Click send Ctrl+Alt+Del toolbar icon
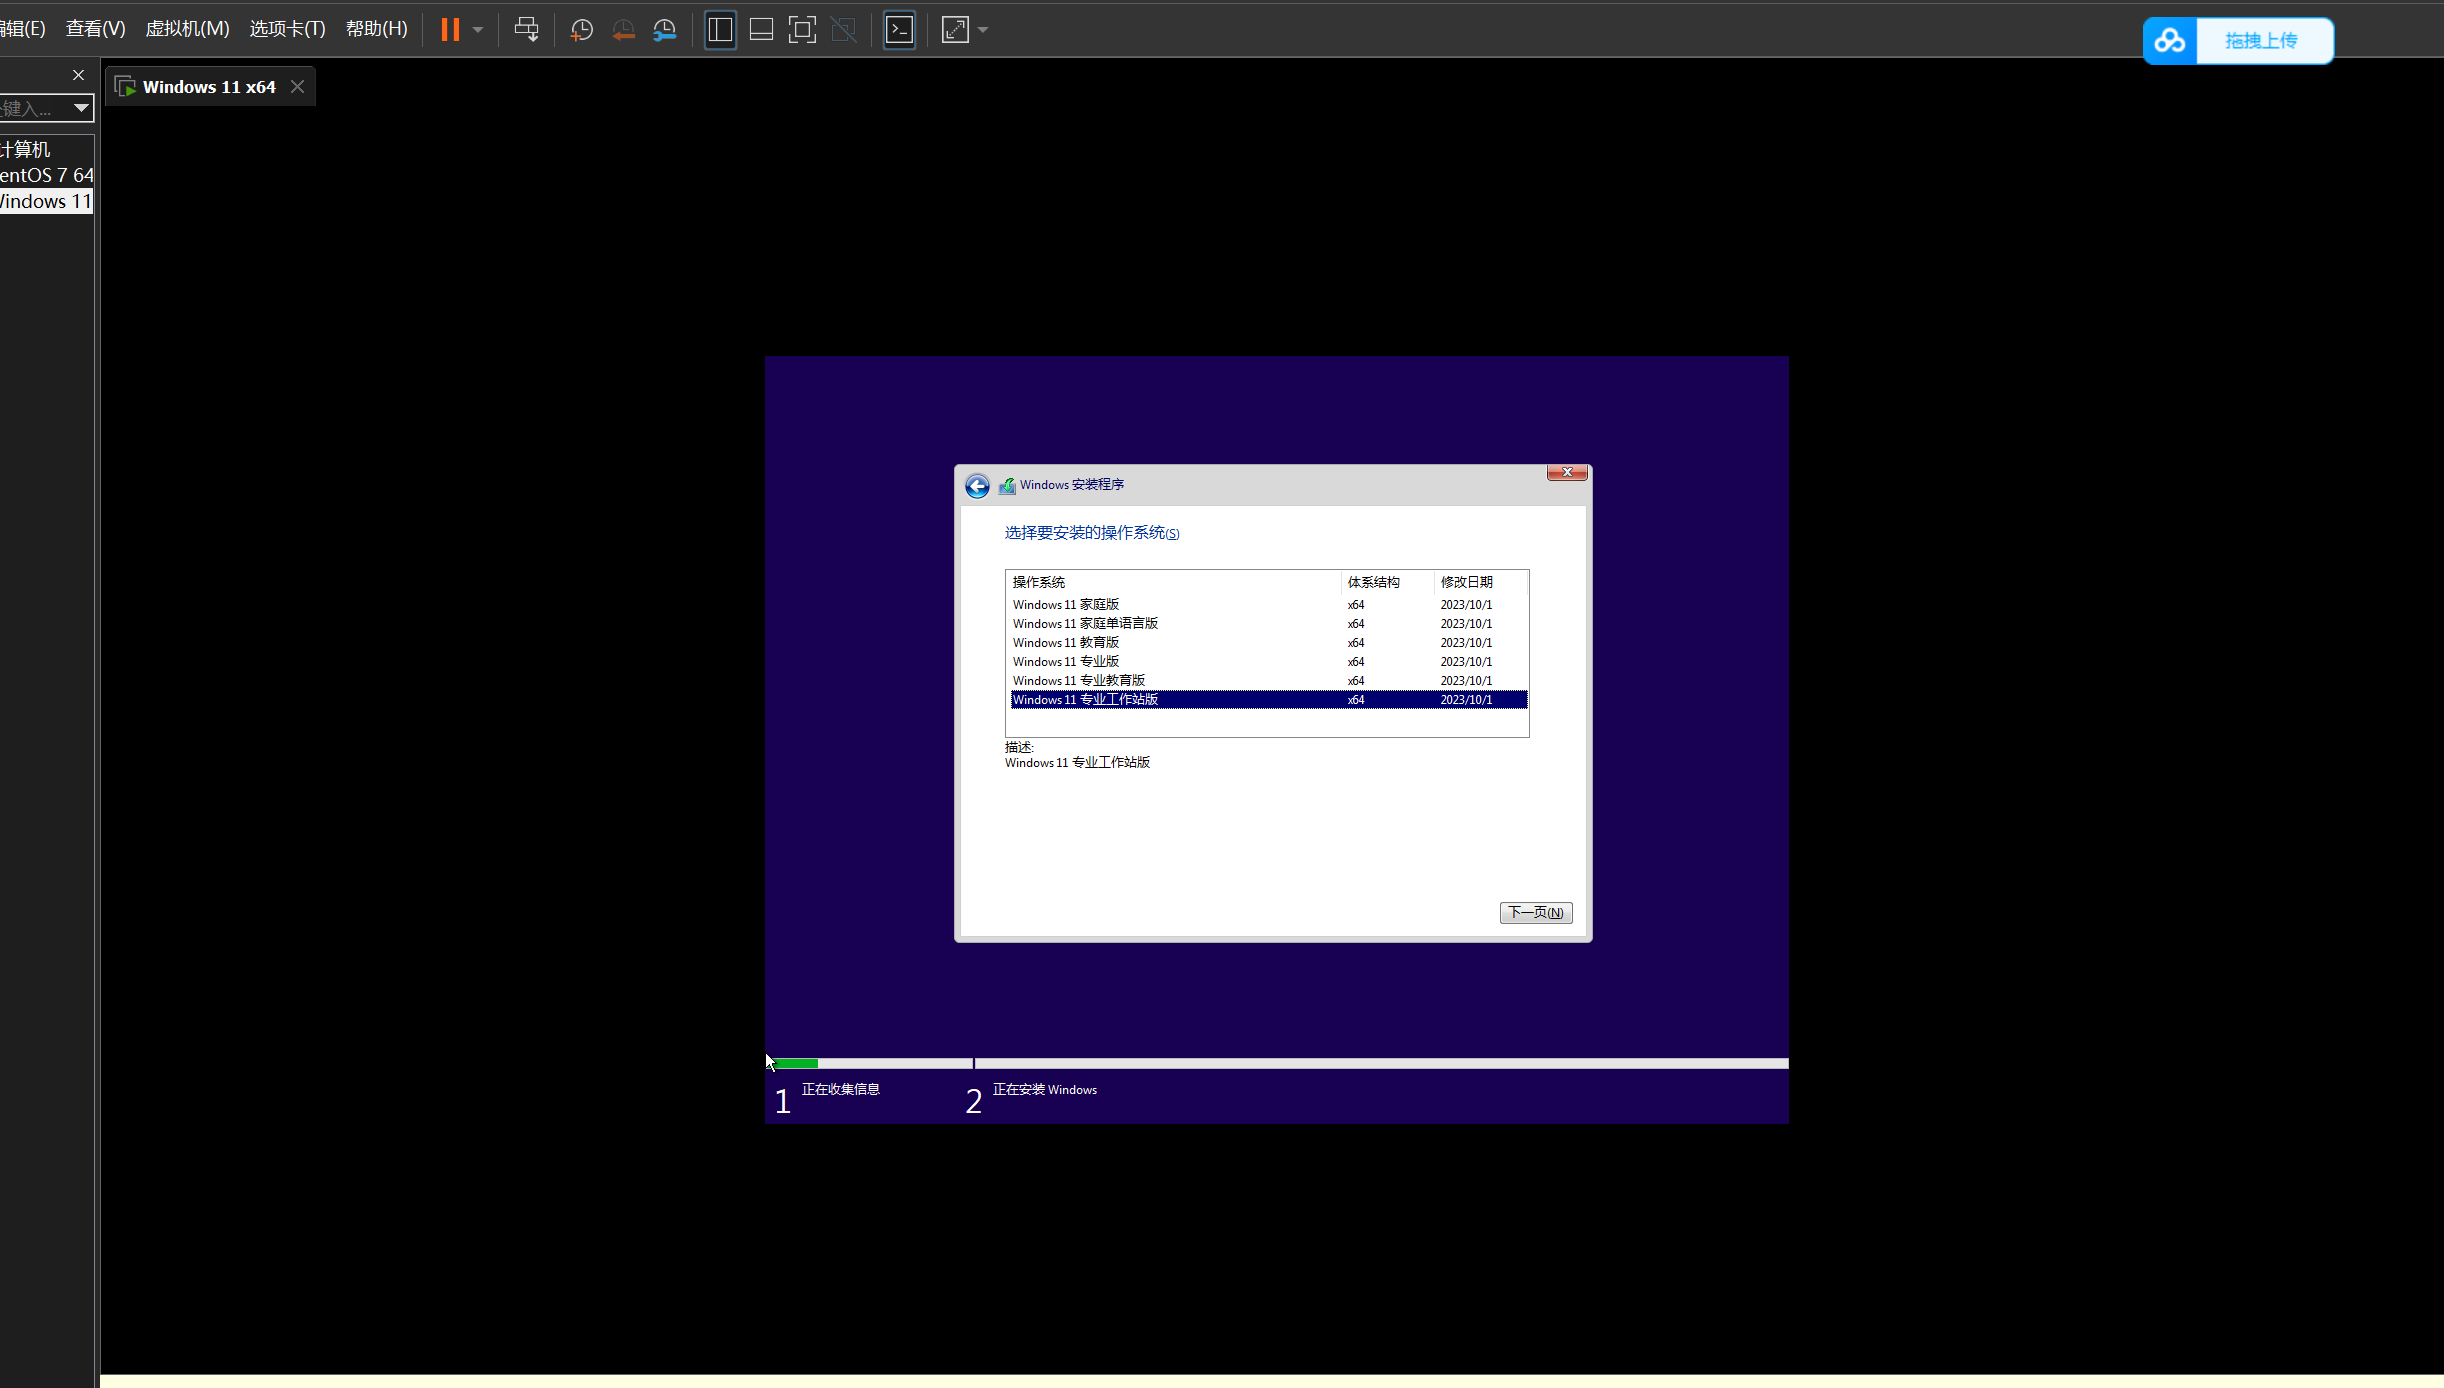The image size is (2444, 1388). pyautogui.click(x=526, y=30)
